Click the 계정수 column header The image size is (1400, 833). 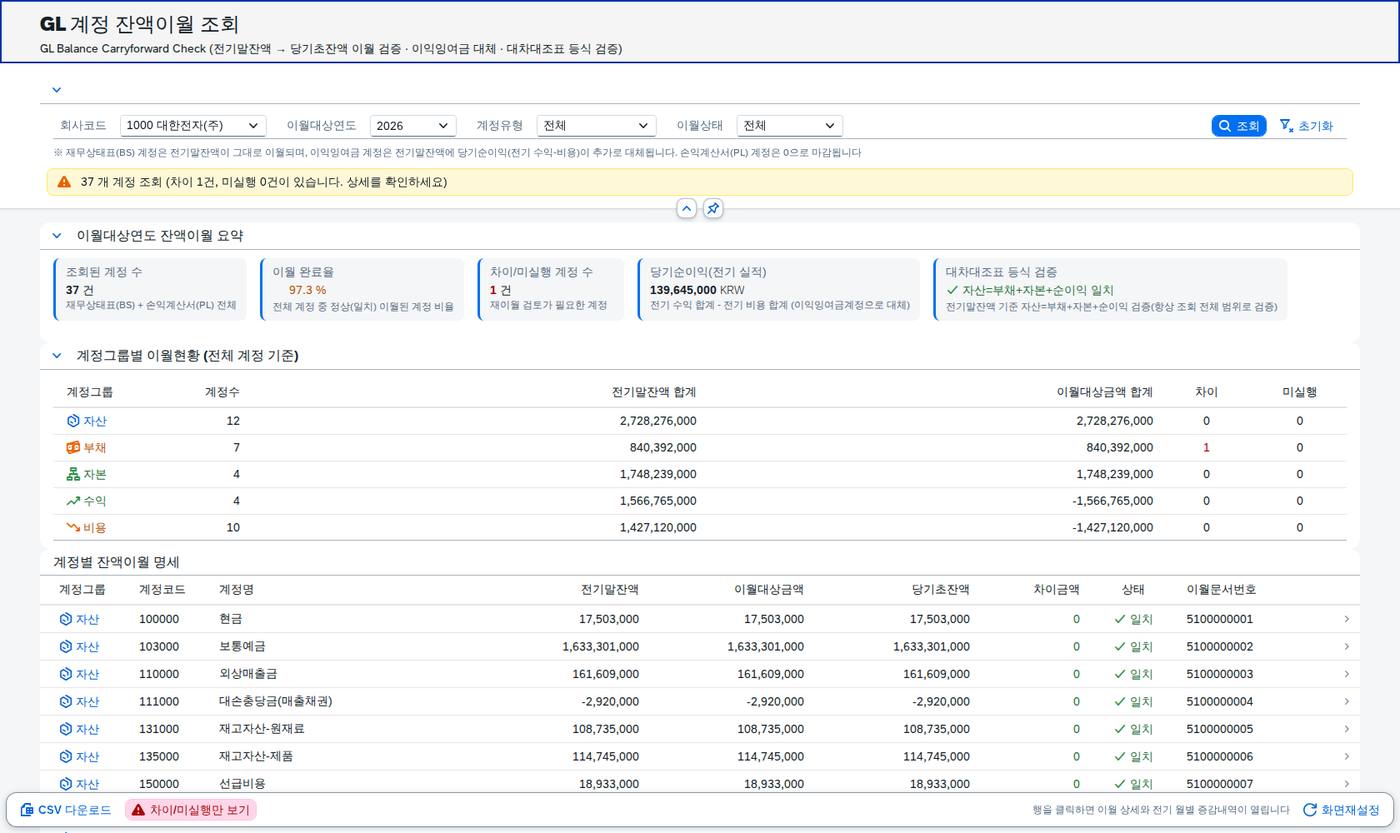(222, 392)
